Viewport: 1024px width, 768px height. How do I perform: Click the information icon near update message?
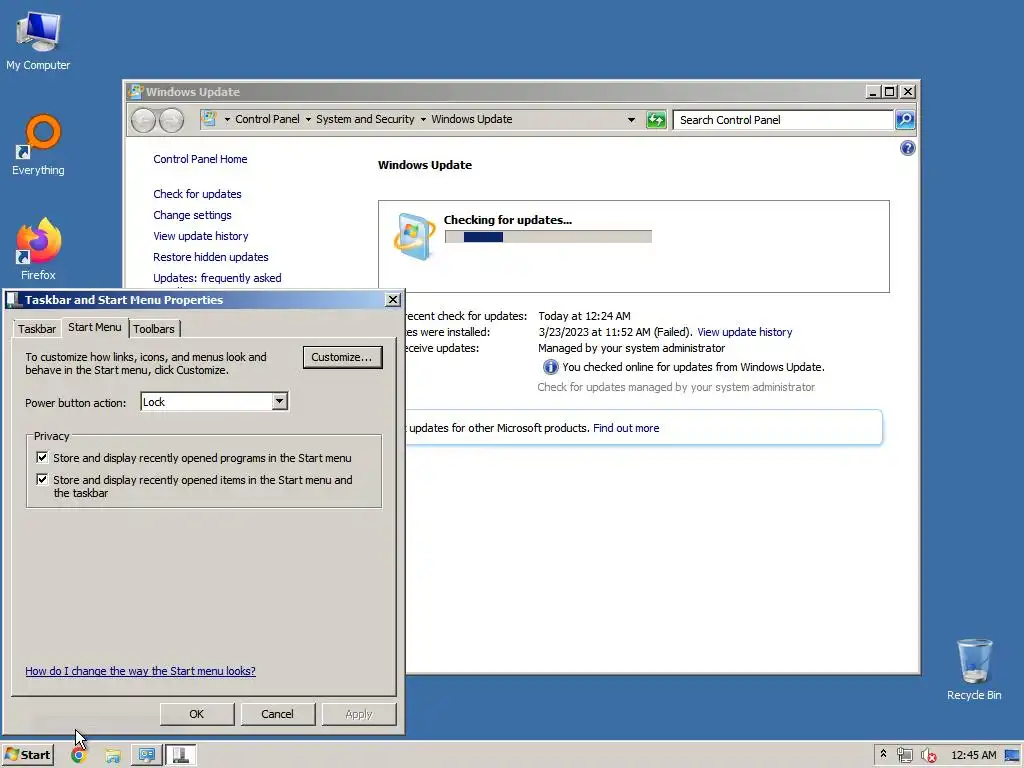pyautogui.click(x=551, y=367)
